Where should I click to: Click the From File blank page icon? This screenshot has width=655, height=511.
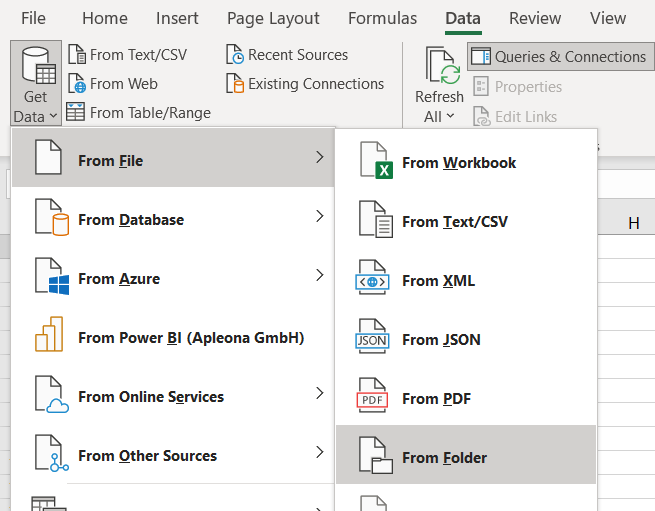click(x=48, y=157)
